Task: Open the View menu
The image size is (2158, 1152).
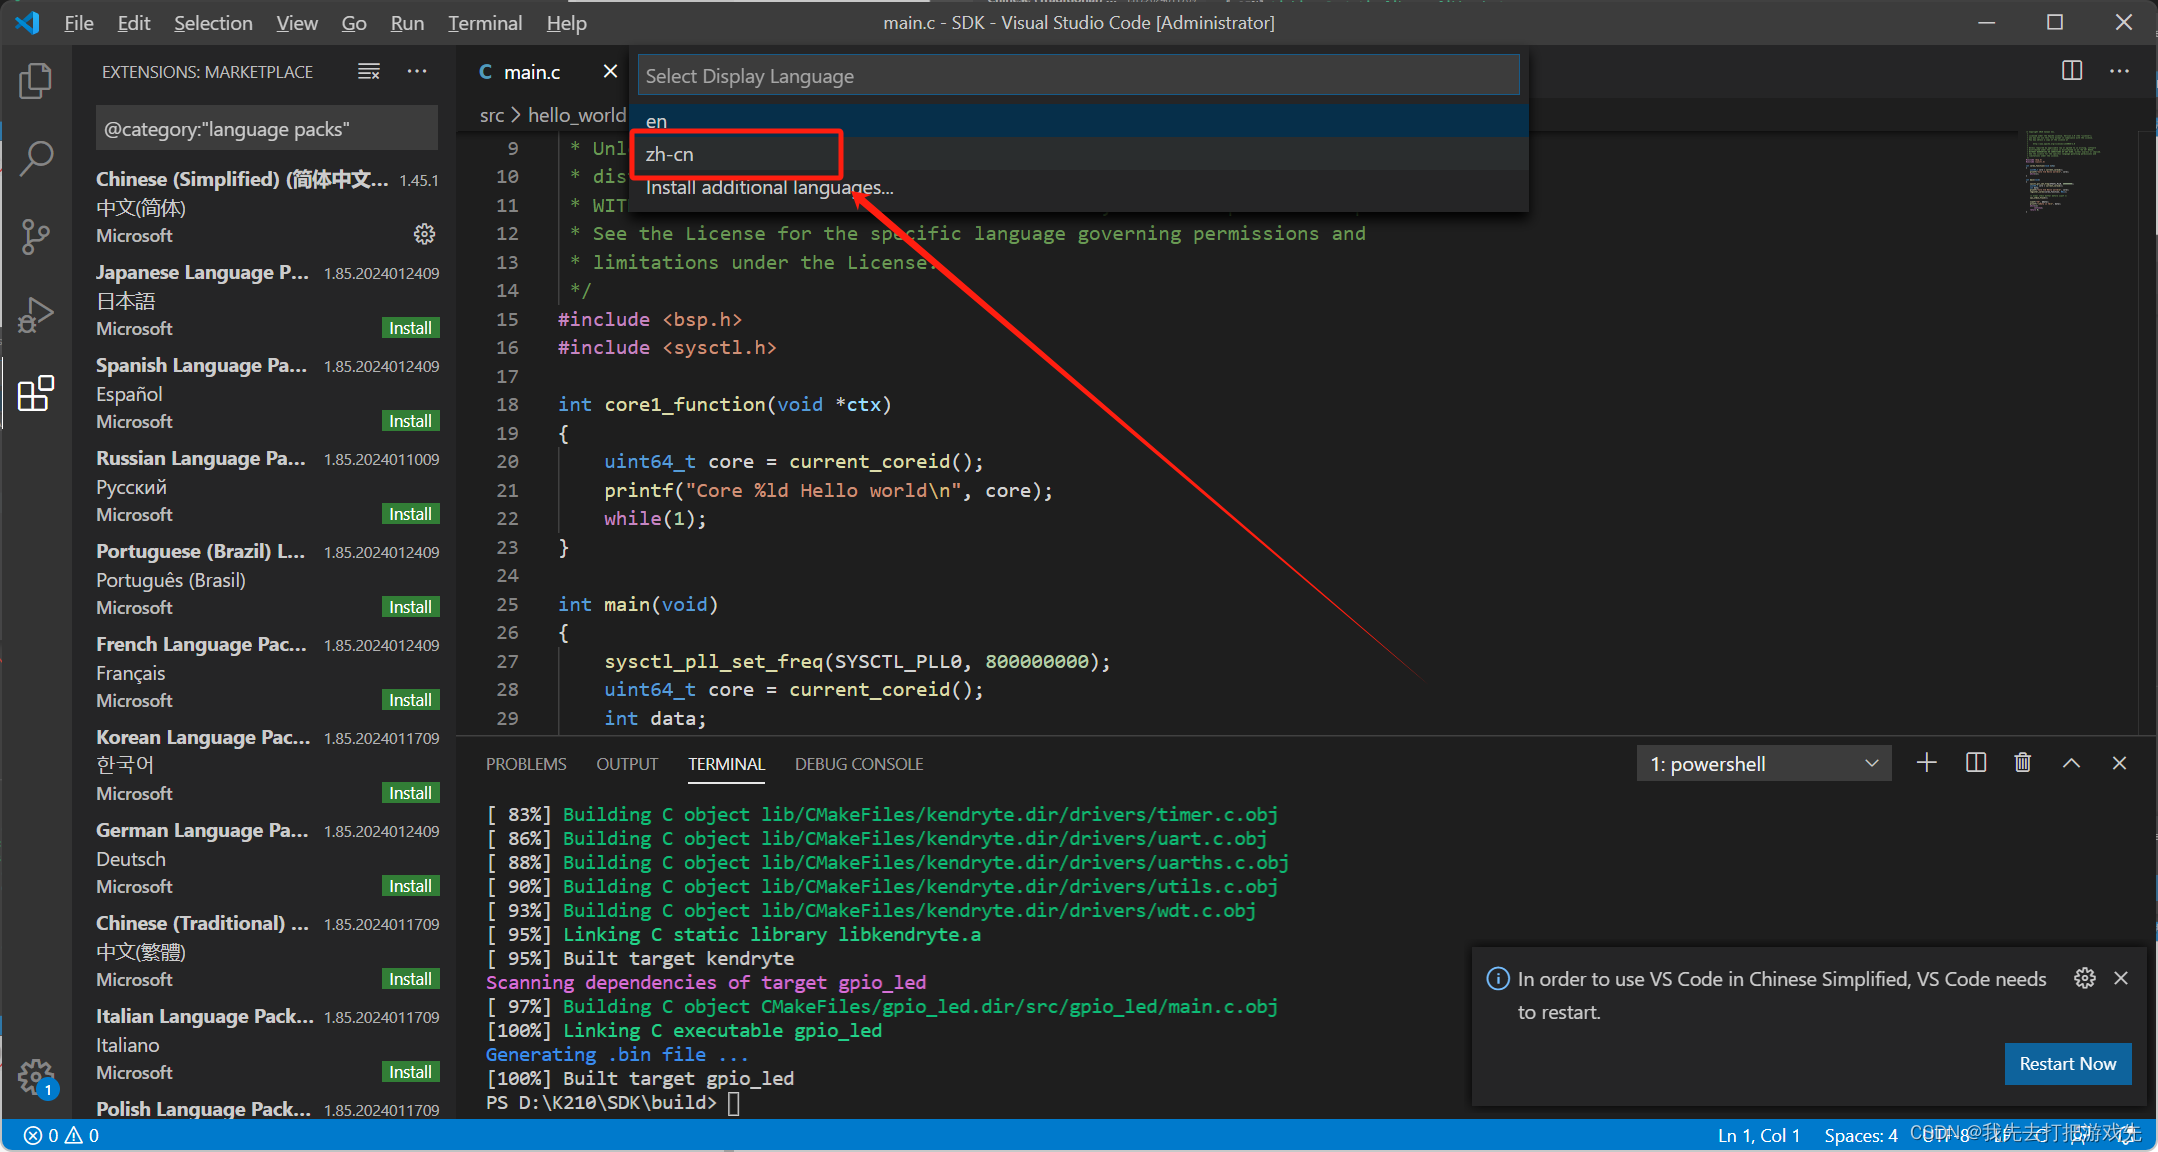Action: [297, 23]
